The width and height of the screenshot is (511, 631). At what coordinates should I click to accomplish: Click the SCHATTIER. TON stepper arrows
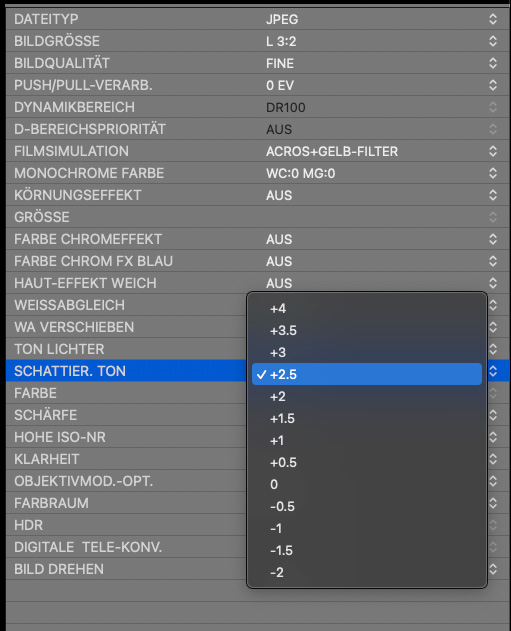tap(493, 371)
